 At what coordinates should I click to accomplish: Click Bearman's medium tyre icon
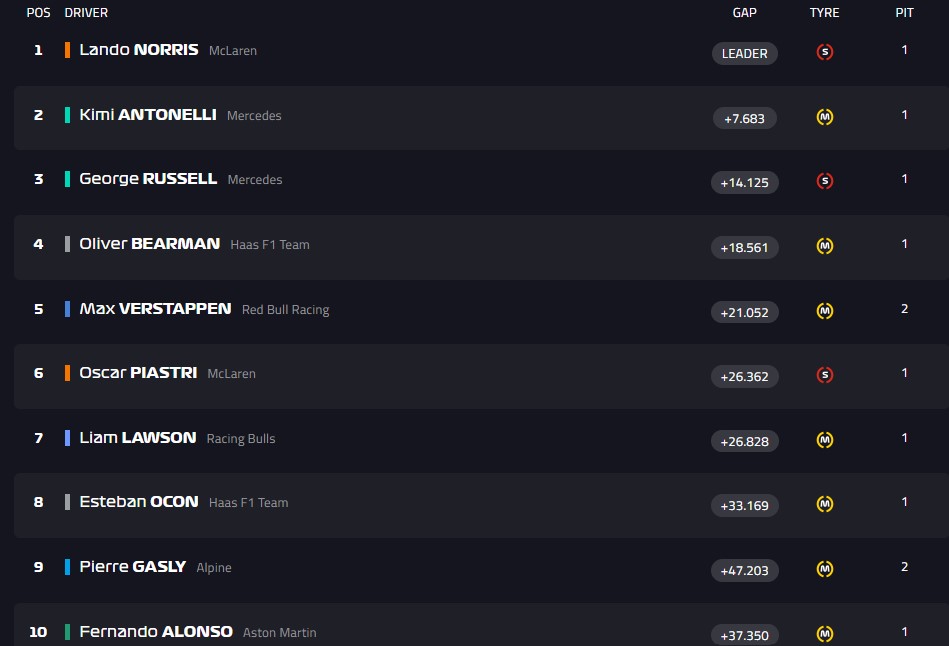pos(825,246)
